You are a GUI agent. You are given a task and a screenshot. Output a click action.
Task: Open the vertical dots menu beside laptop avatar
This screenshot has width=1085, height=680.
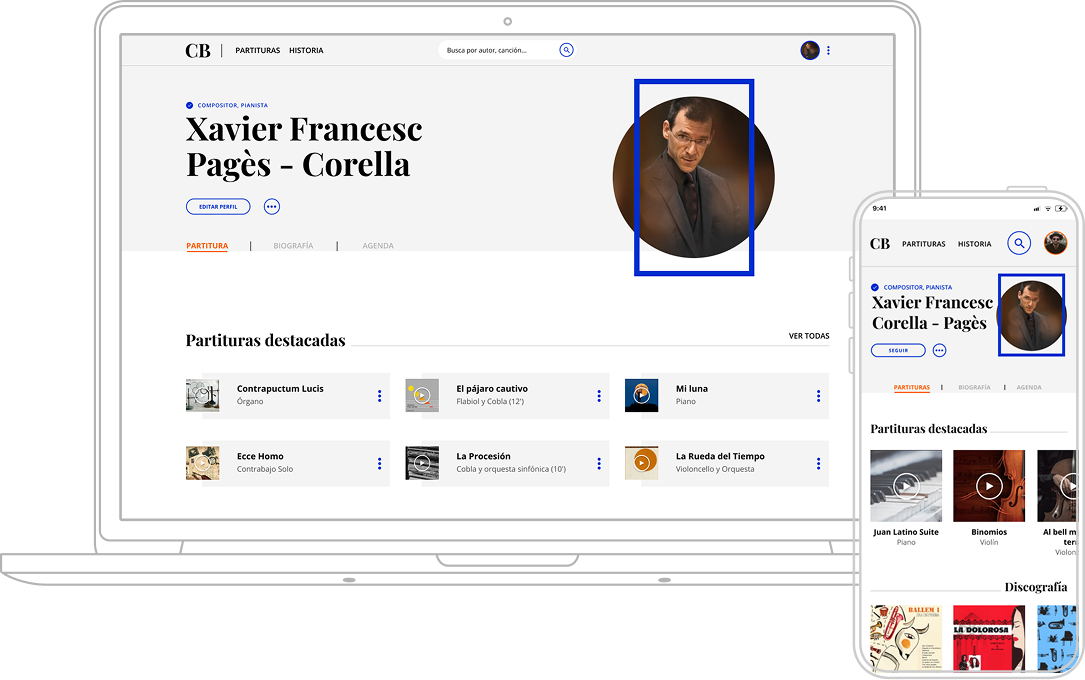828,50
